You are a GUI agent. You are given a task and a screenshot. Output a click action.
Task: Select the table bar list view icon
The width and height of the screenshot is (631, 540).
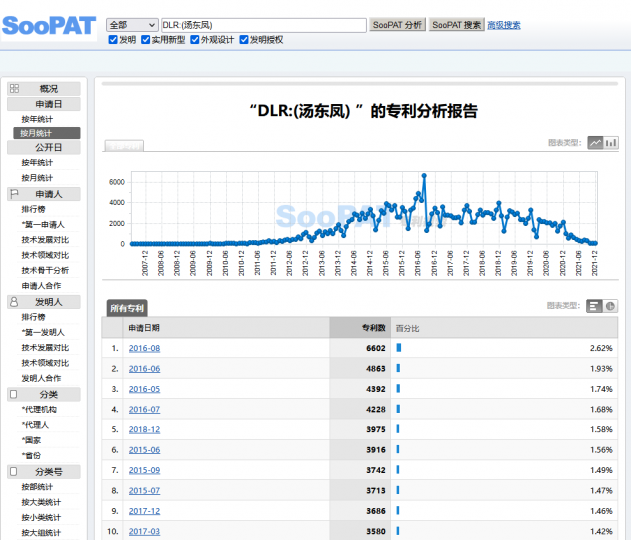coord(594,306)
